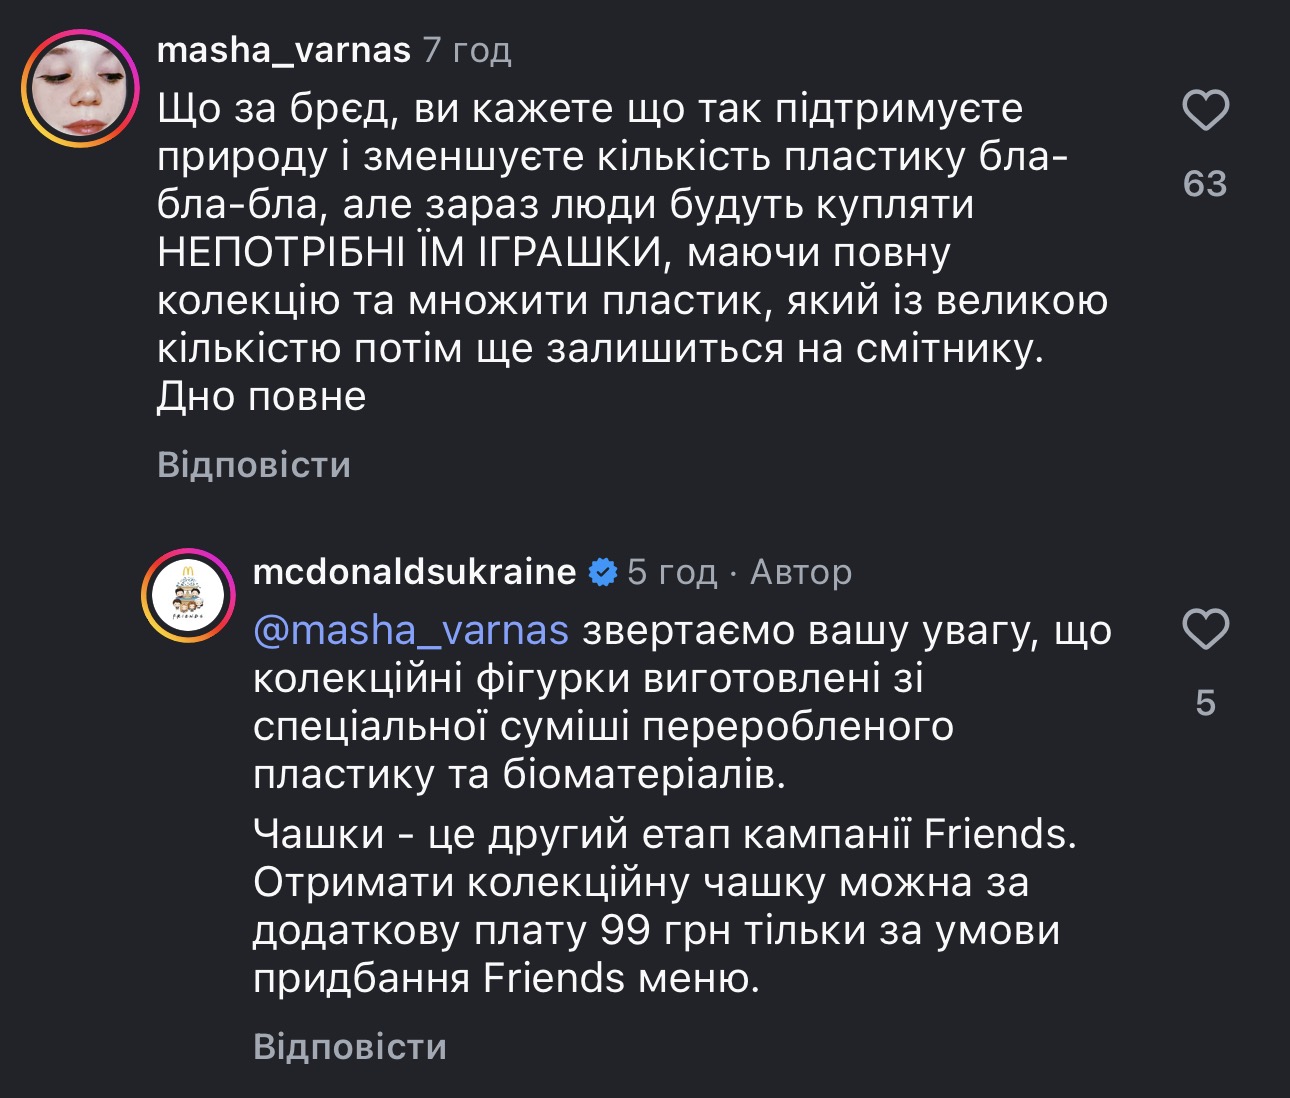Click 'спеціальної суміші переробленого' text line
1290x1098 pixels.
(x=603, y=727)
